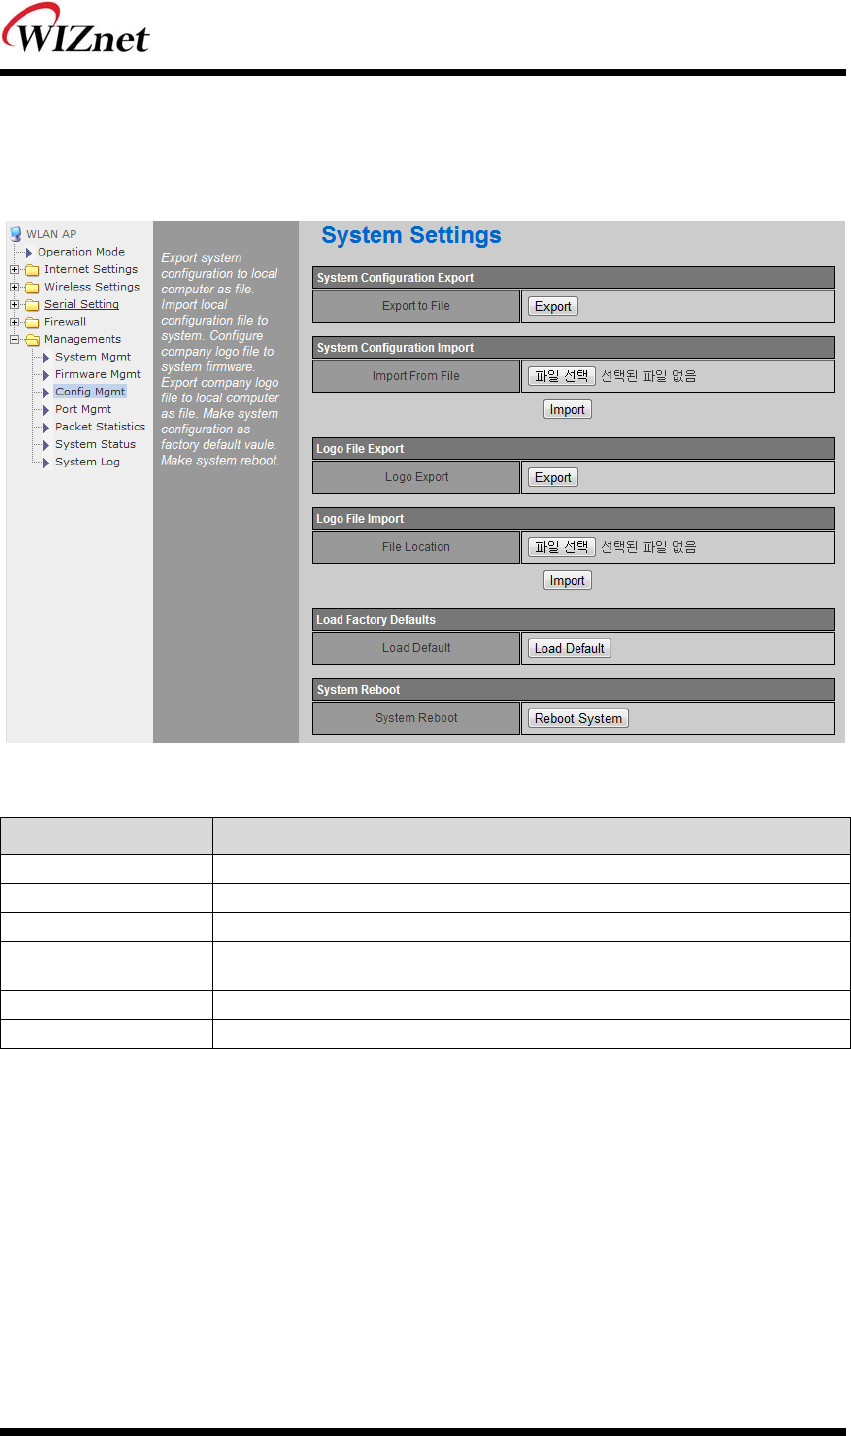Click Import under System Configuration Import
The image size is (851, 1436).
[x=567, y=409]
